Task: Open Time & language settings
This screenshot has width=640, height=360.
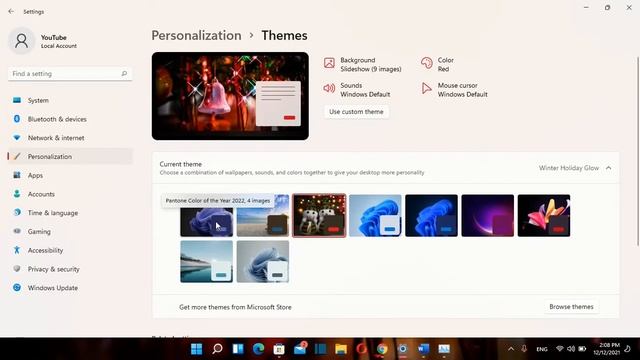Action: tap(70, 213)
